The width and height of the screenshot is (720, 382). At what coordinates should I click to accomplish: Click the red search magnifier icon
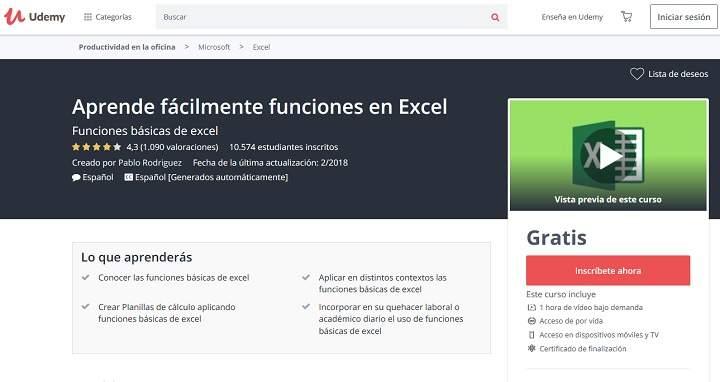[x=495, y=17]
